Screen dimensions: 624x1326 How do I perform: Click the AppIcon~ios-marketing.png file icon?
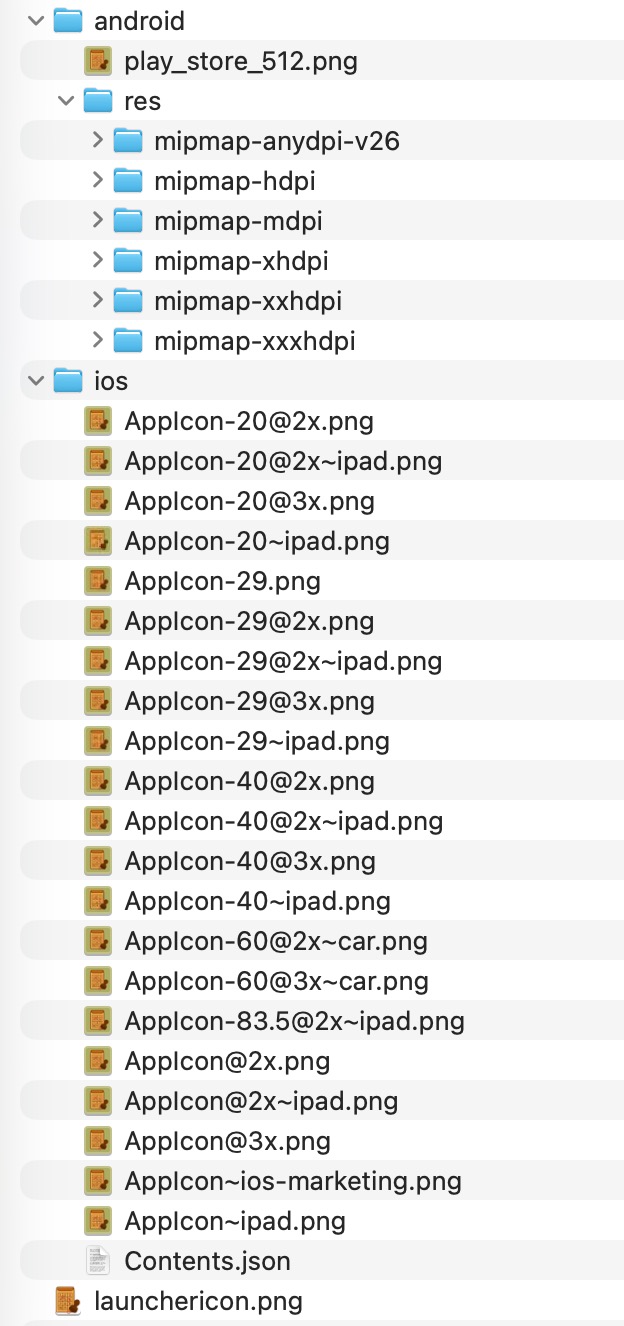coord(98,1181)
